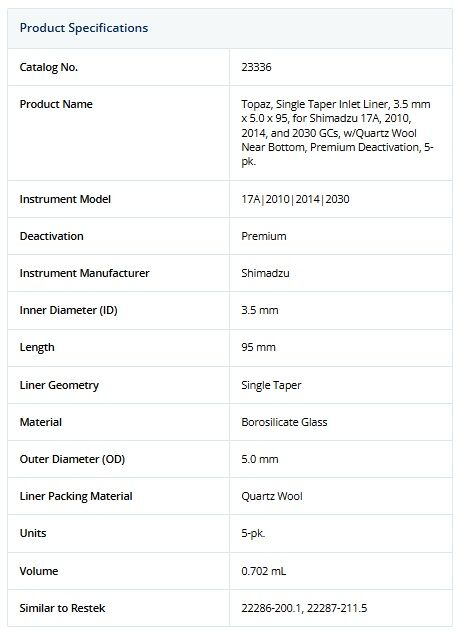Click the Product Specifications header
Viewport: 459px width, 631px height.
[84, 28]
